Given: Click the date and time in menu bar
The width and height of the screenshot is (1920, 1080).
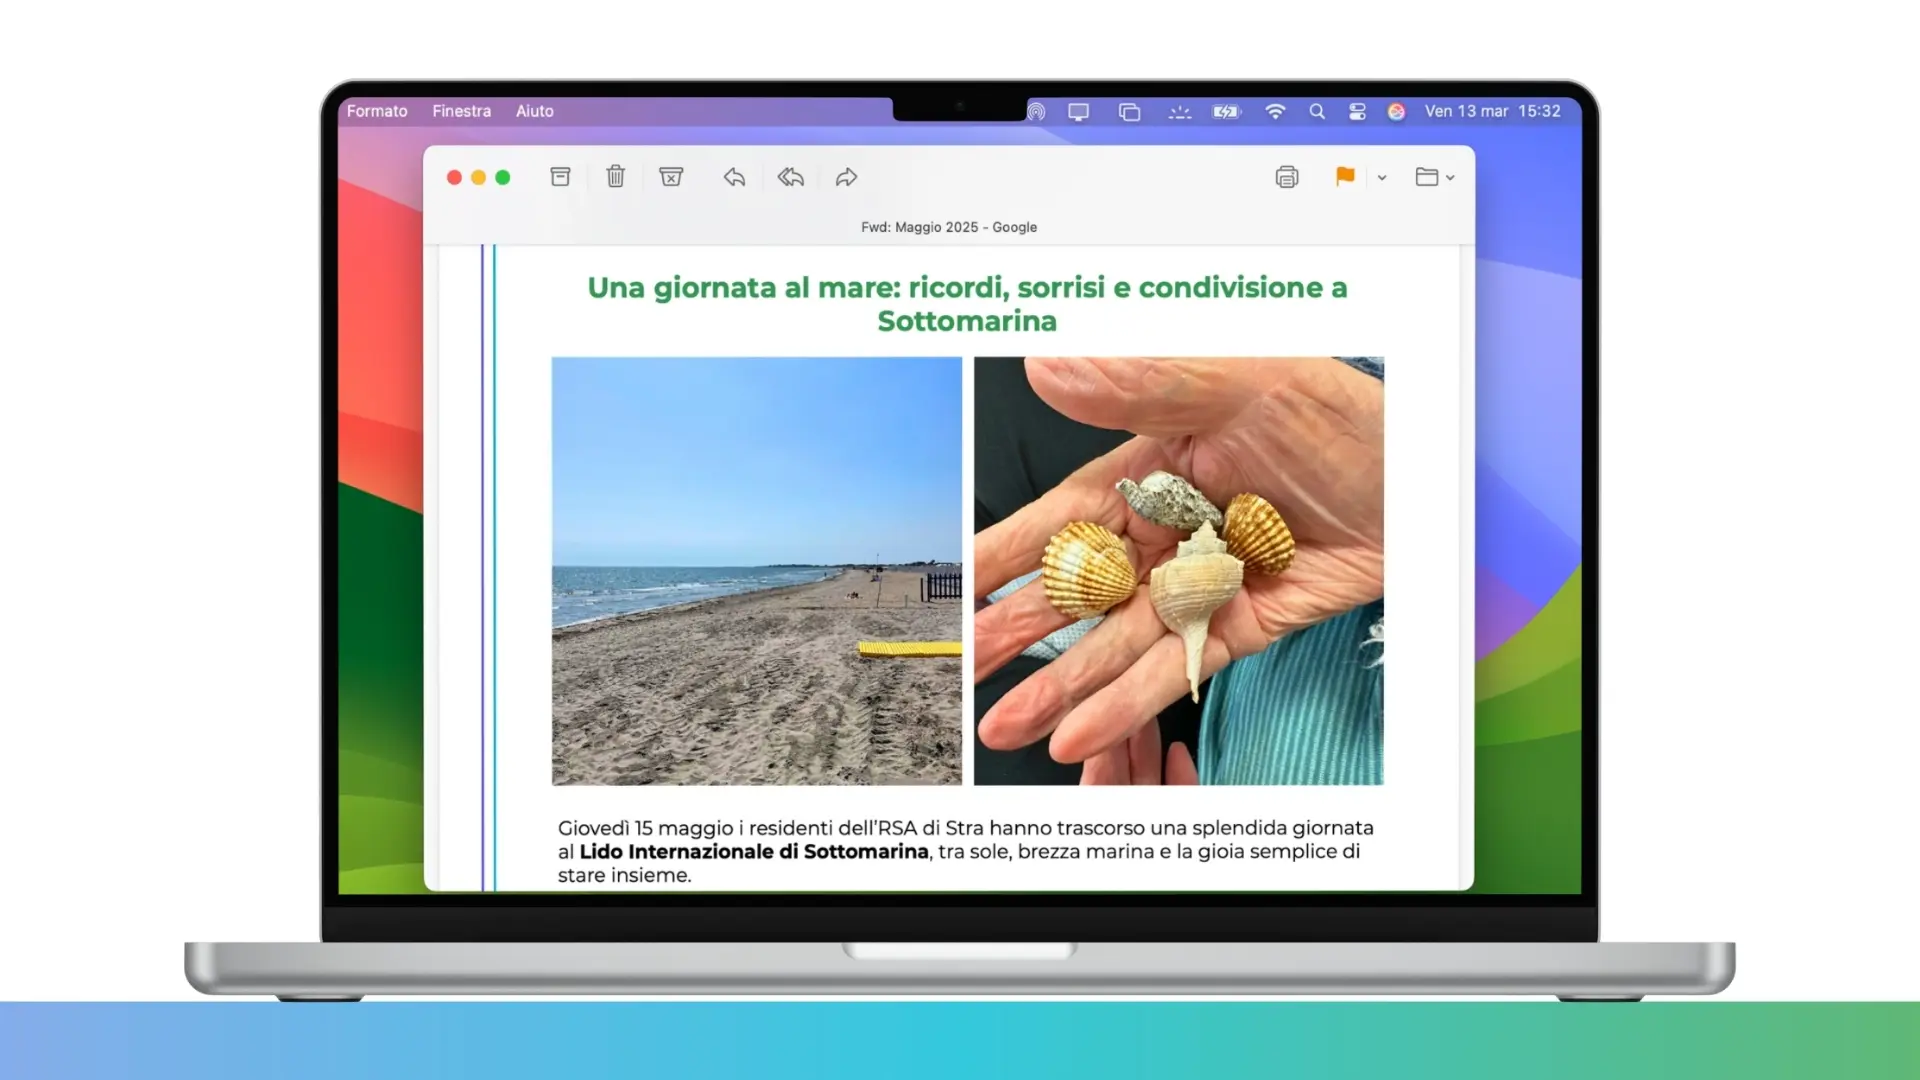Looking at the screenshot, I should [1492, 111].
